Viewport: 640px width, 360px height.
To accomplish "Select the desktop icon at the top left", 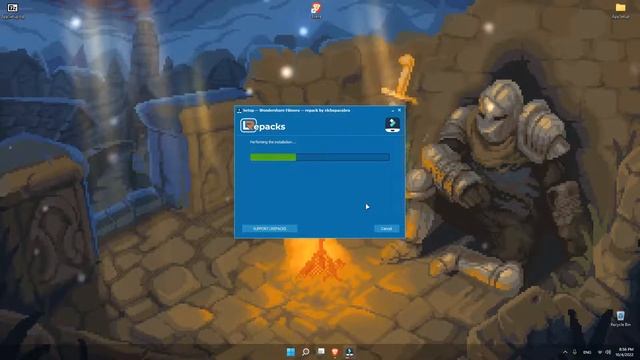I will (x=13, y=11).
